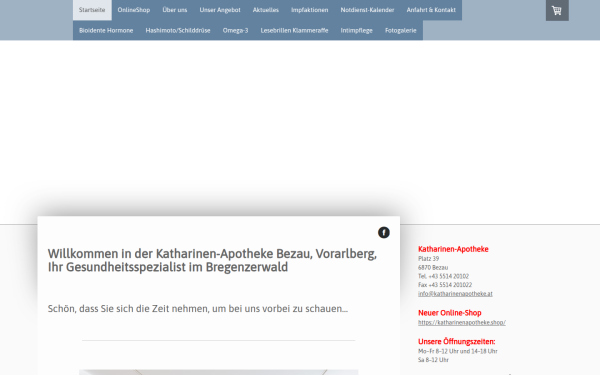
Task: Select Intimpflege in the navigation
Action: point(356,30)
